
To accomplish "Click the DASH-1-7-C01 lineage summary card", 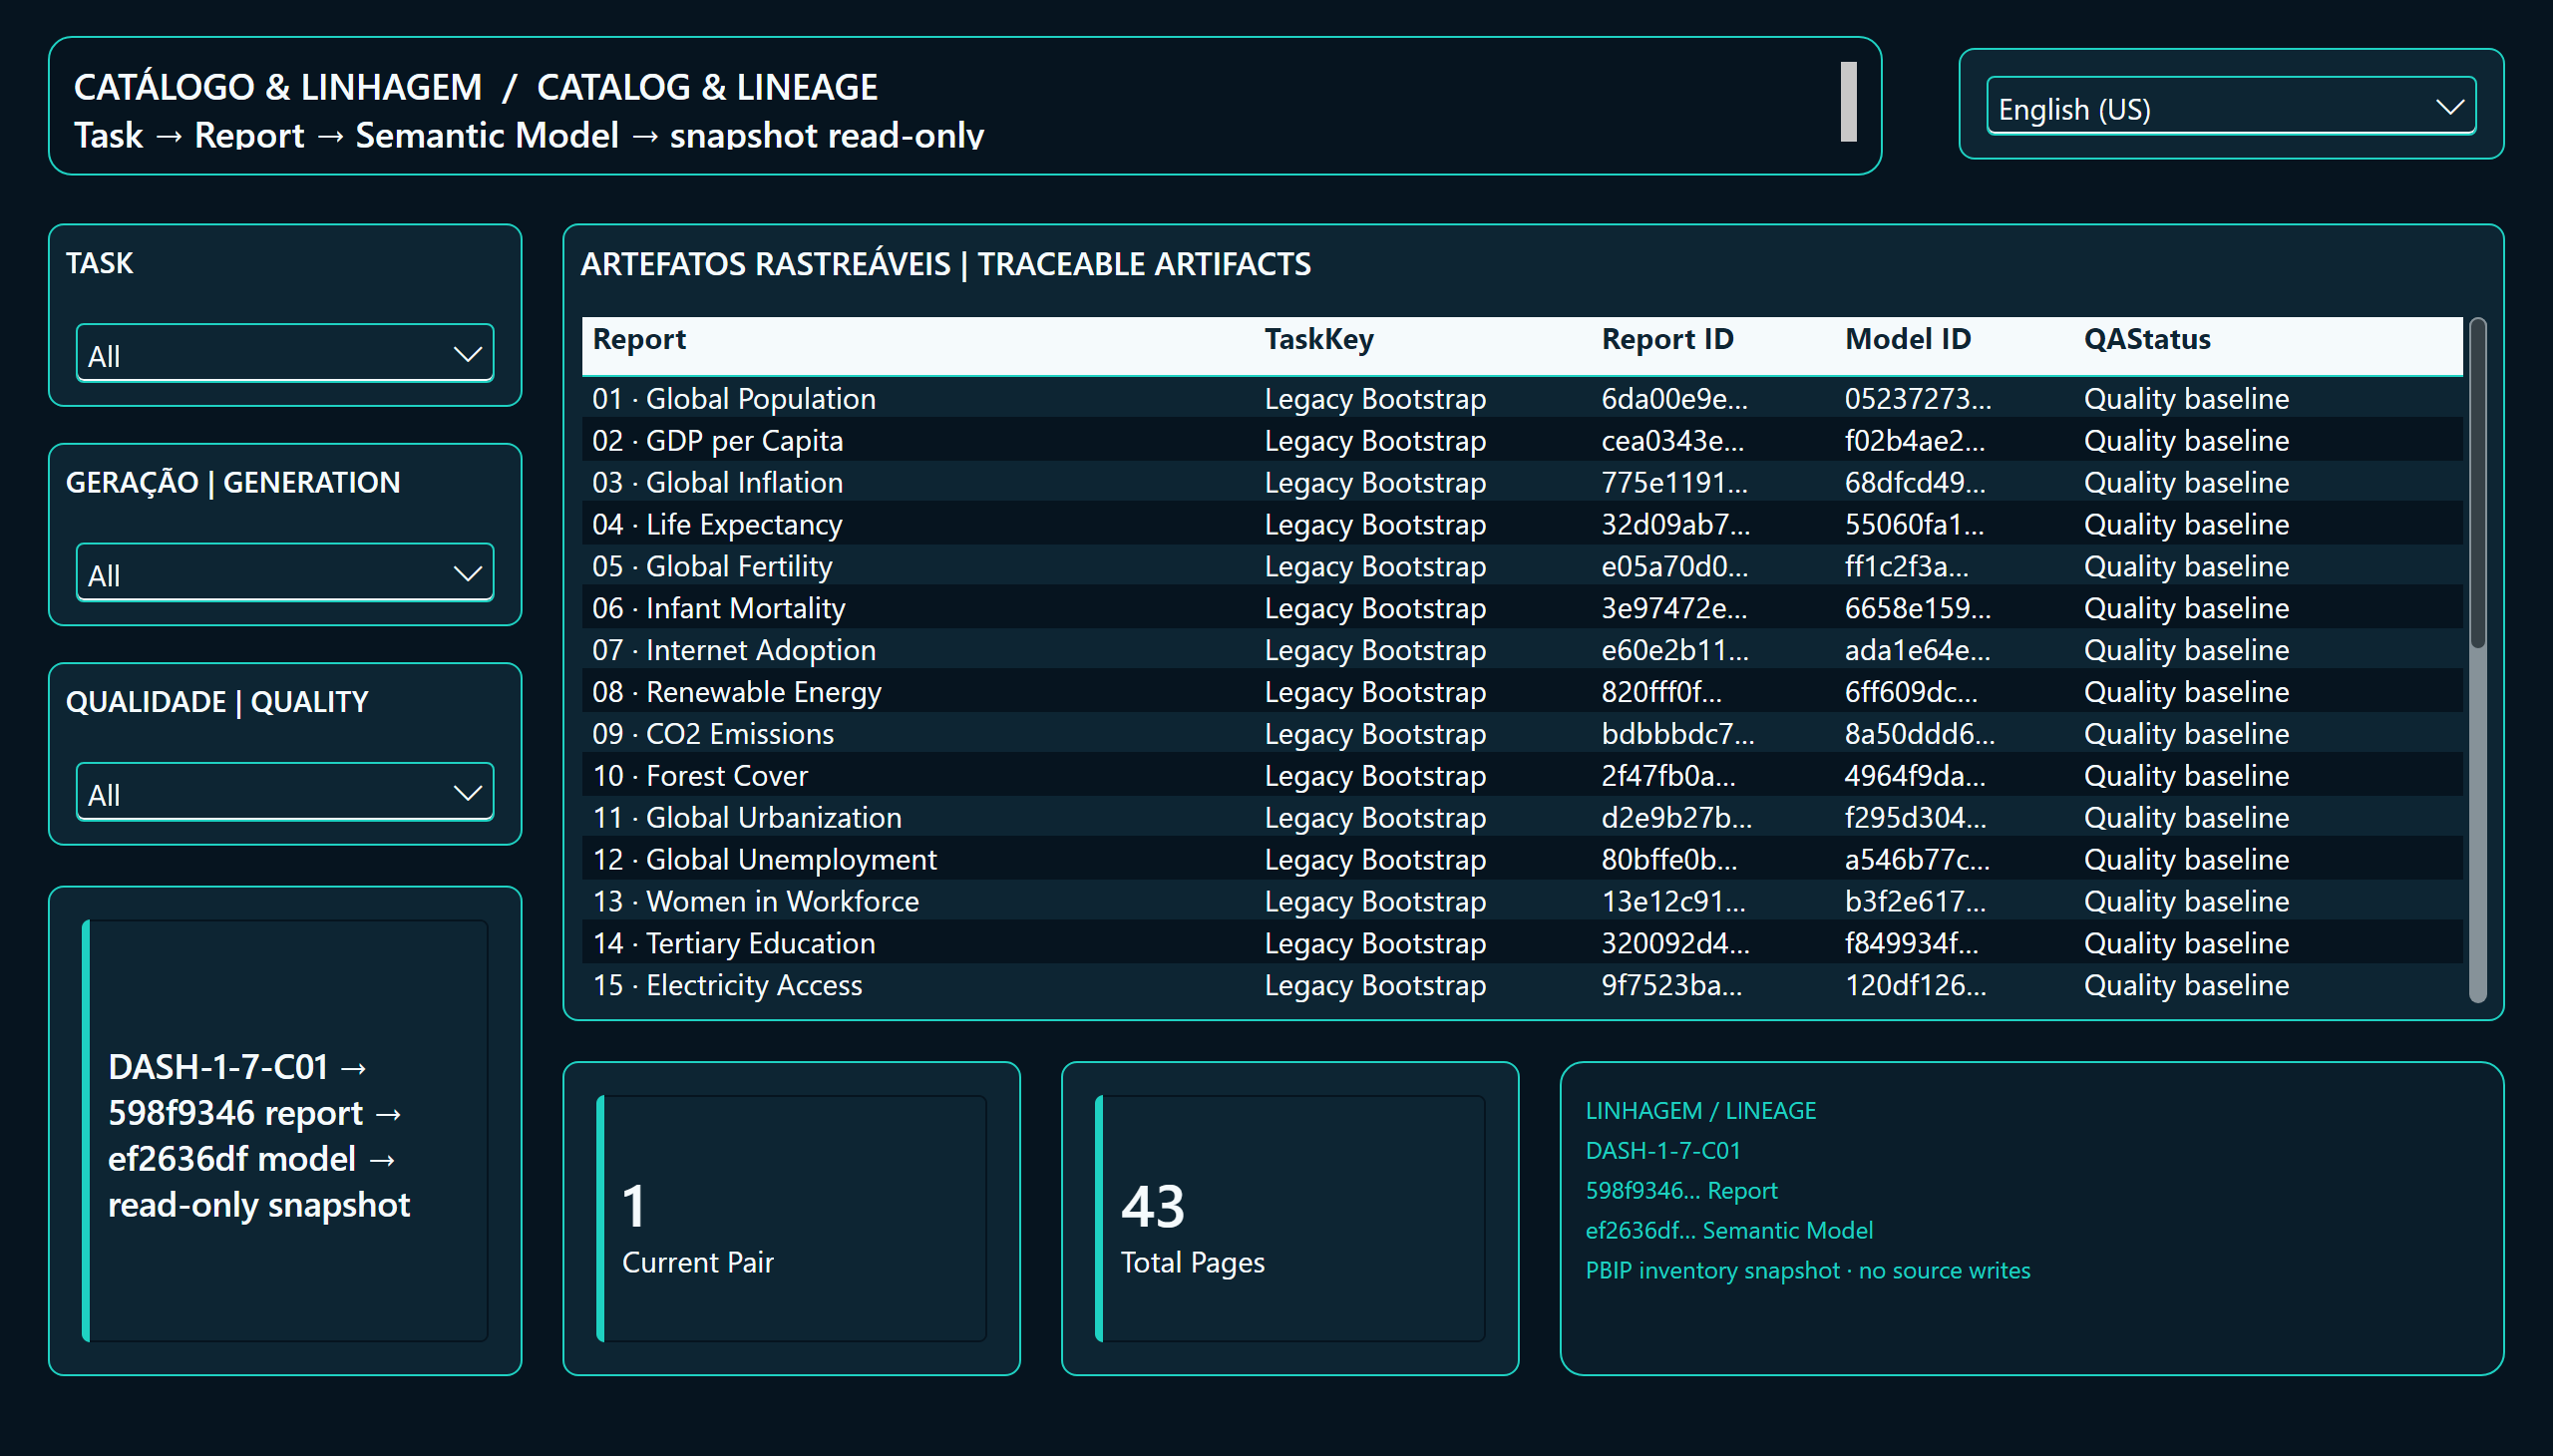I will (x=285, y=1131).
